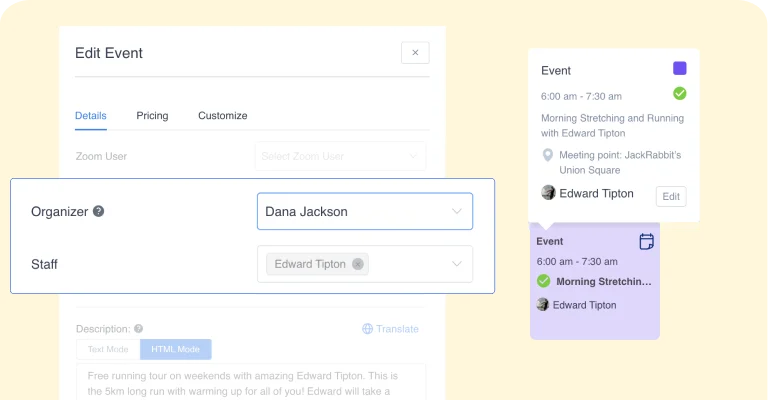Click the purple color swatch in event popup

coord(679,68)
